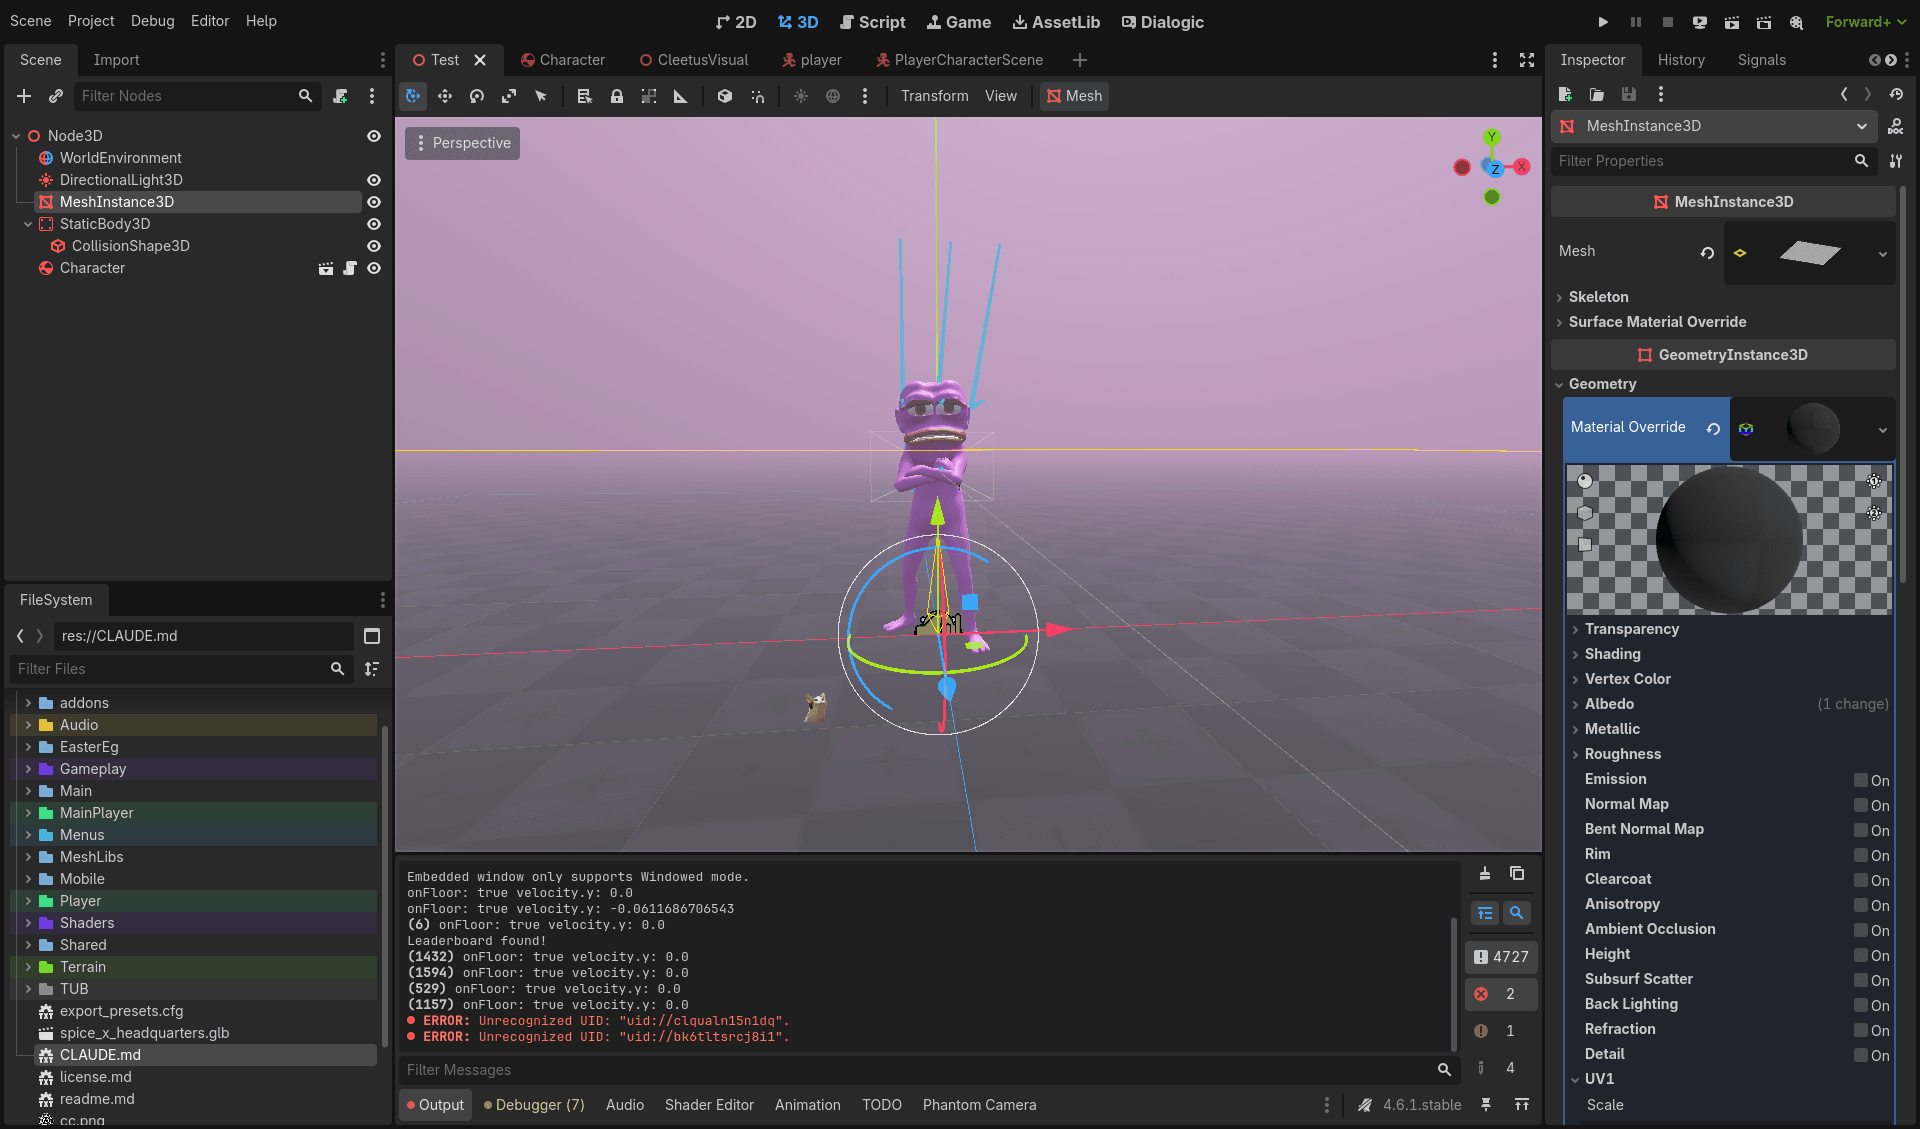Click the Mesh toolbar button

coord(1074,96)
